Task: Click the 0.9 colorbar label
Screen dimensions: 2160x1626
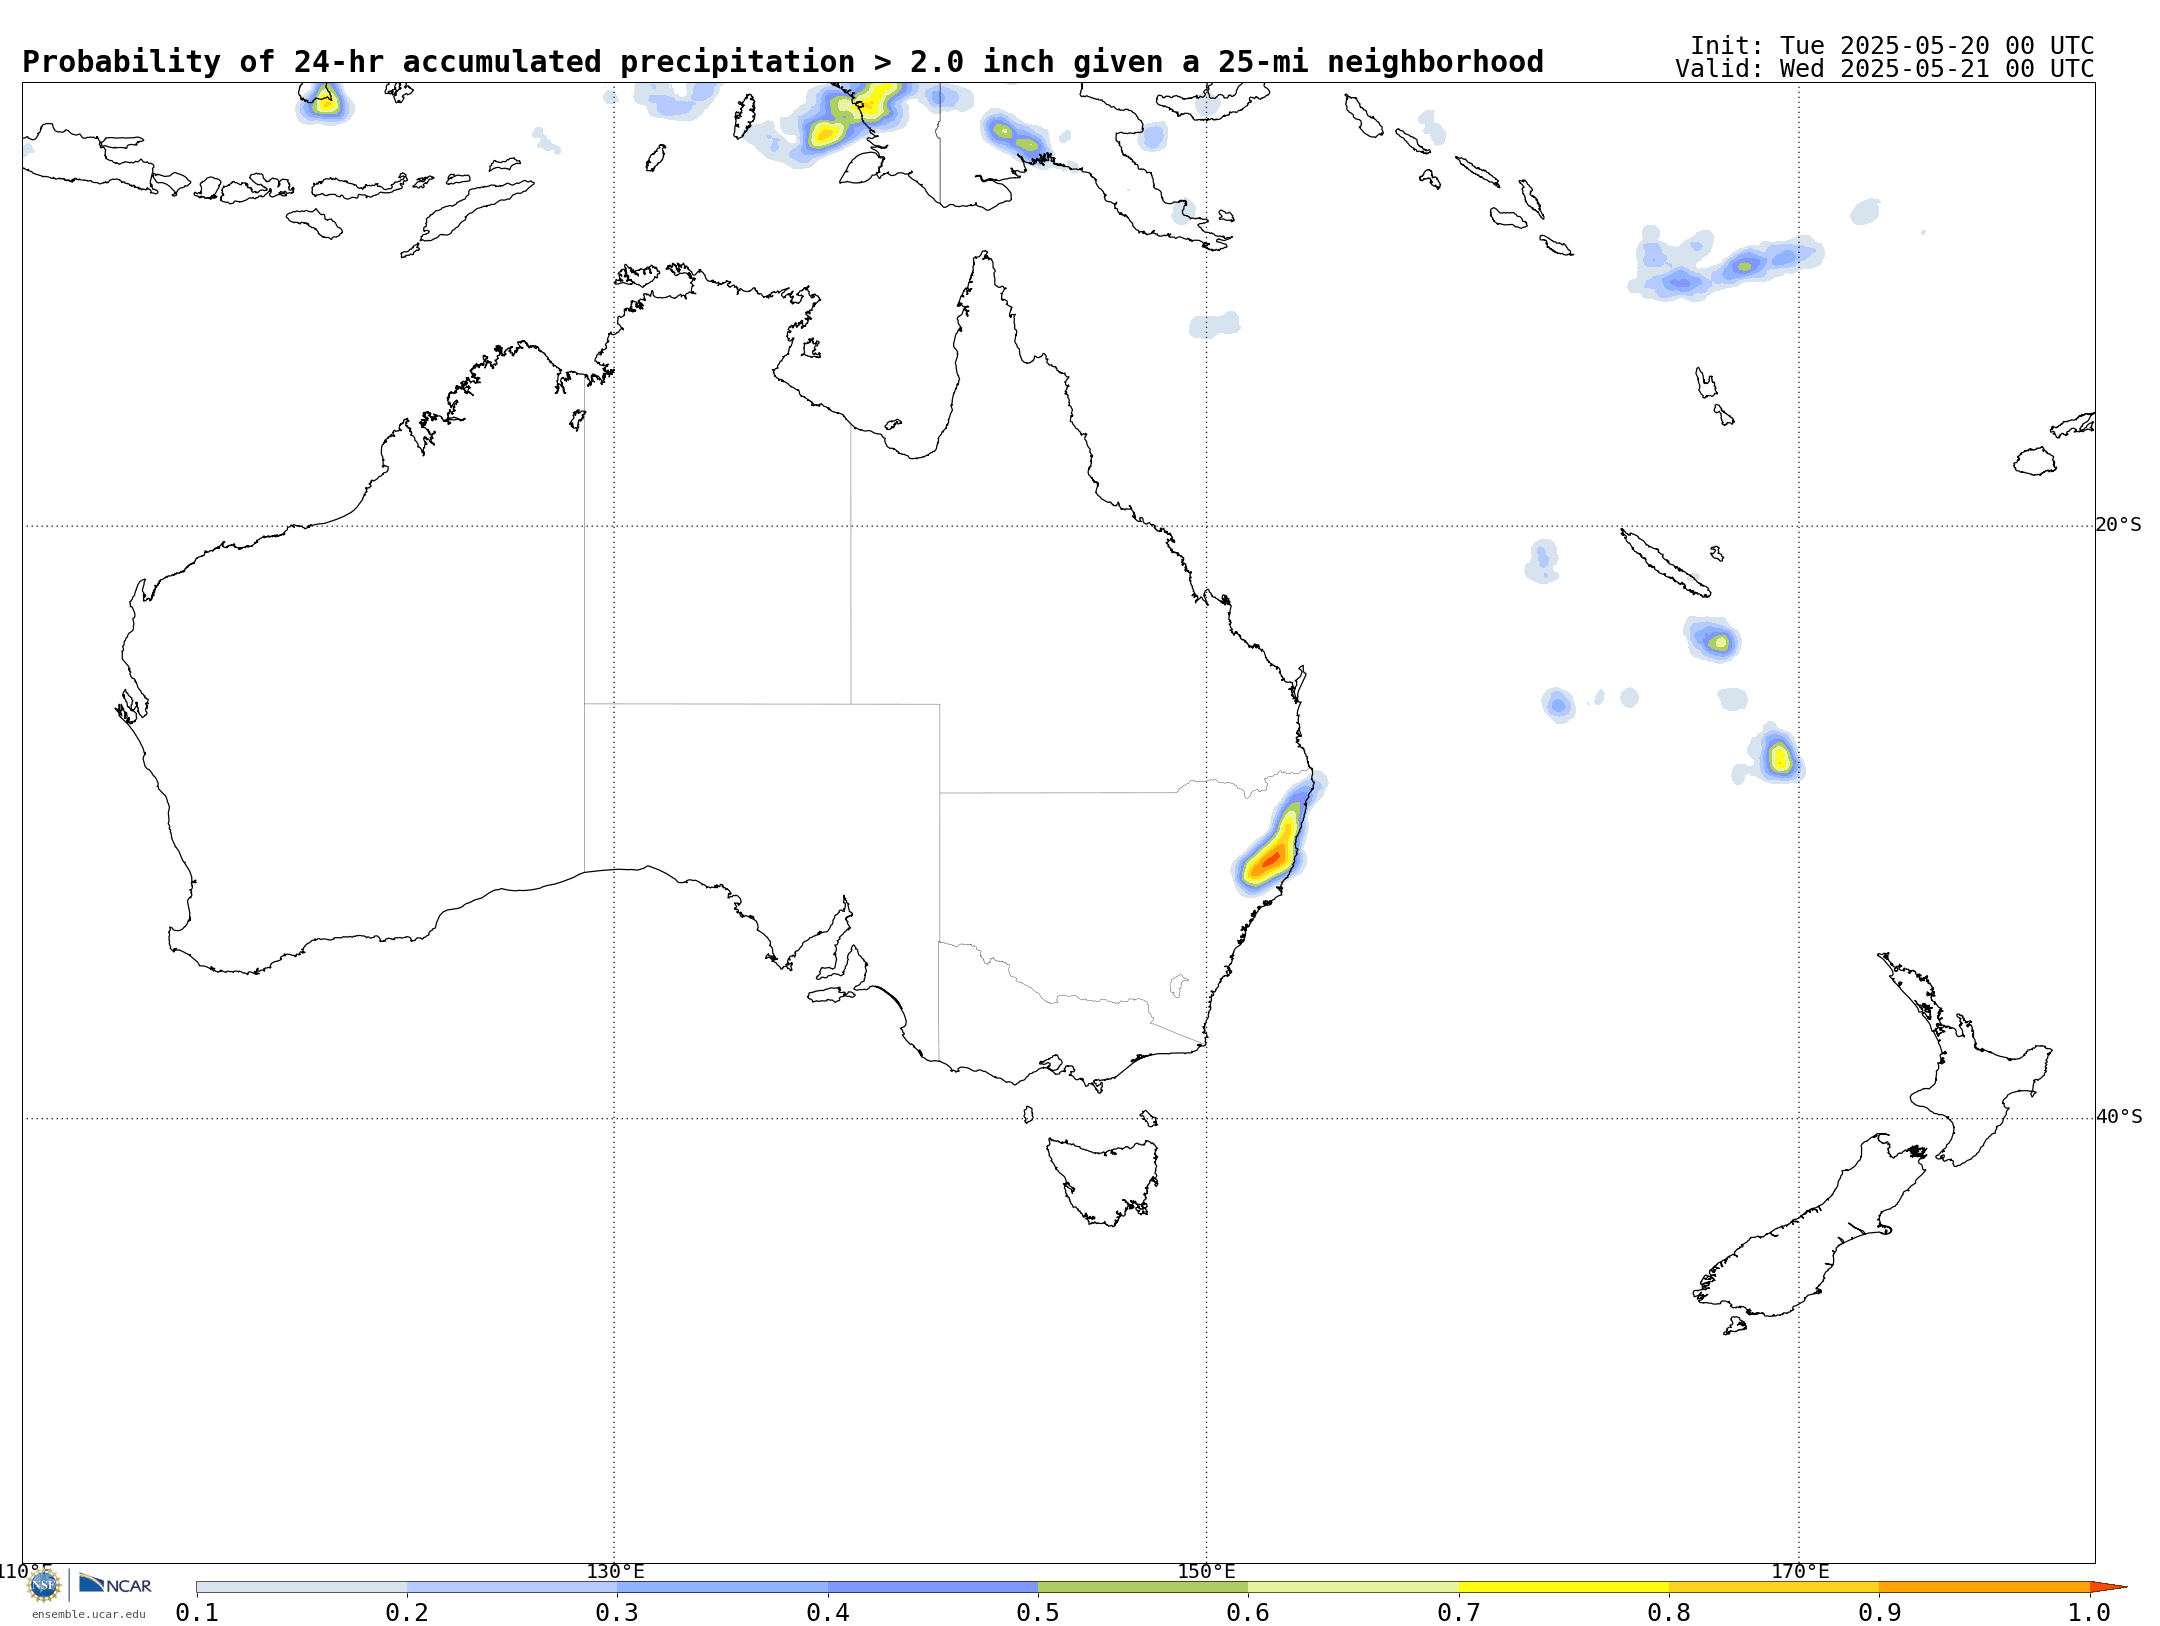Action: pos(1880,1612)
